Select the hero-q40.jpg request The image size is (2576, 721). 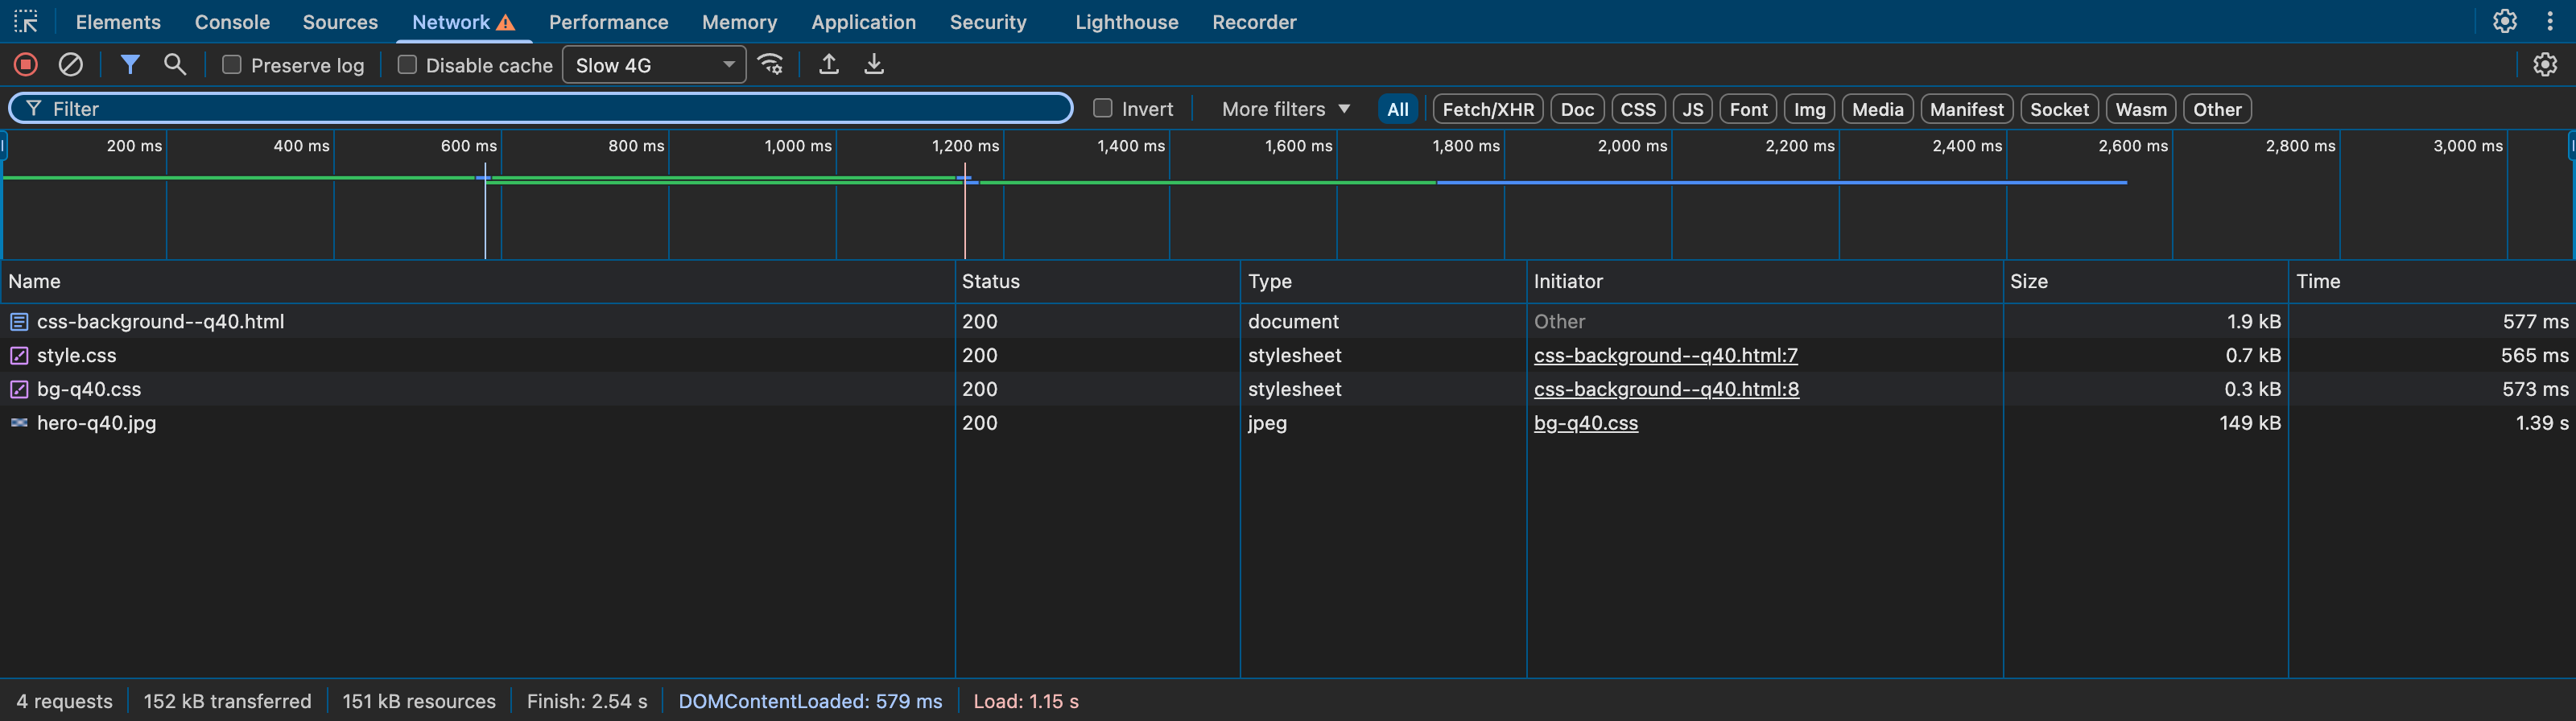click(1288, 423)
